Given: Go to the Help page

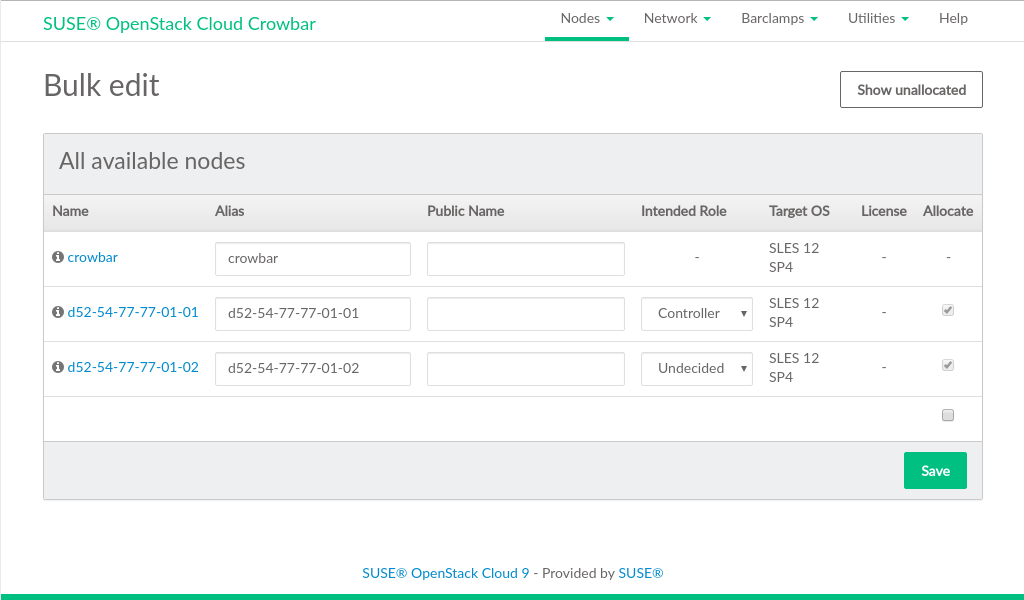Looking at the screenshot, I should (x=953, y=19).
